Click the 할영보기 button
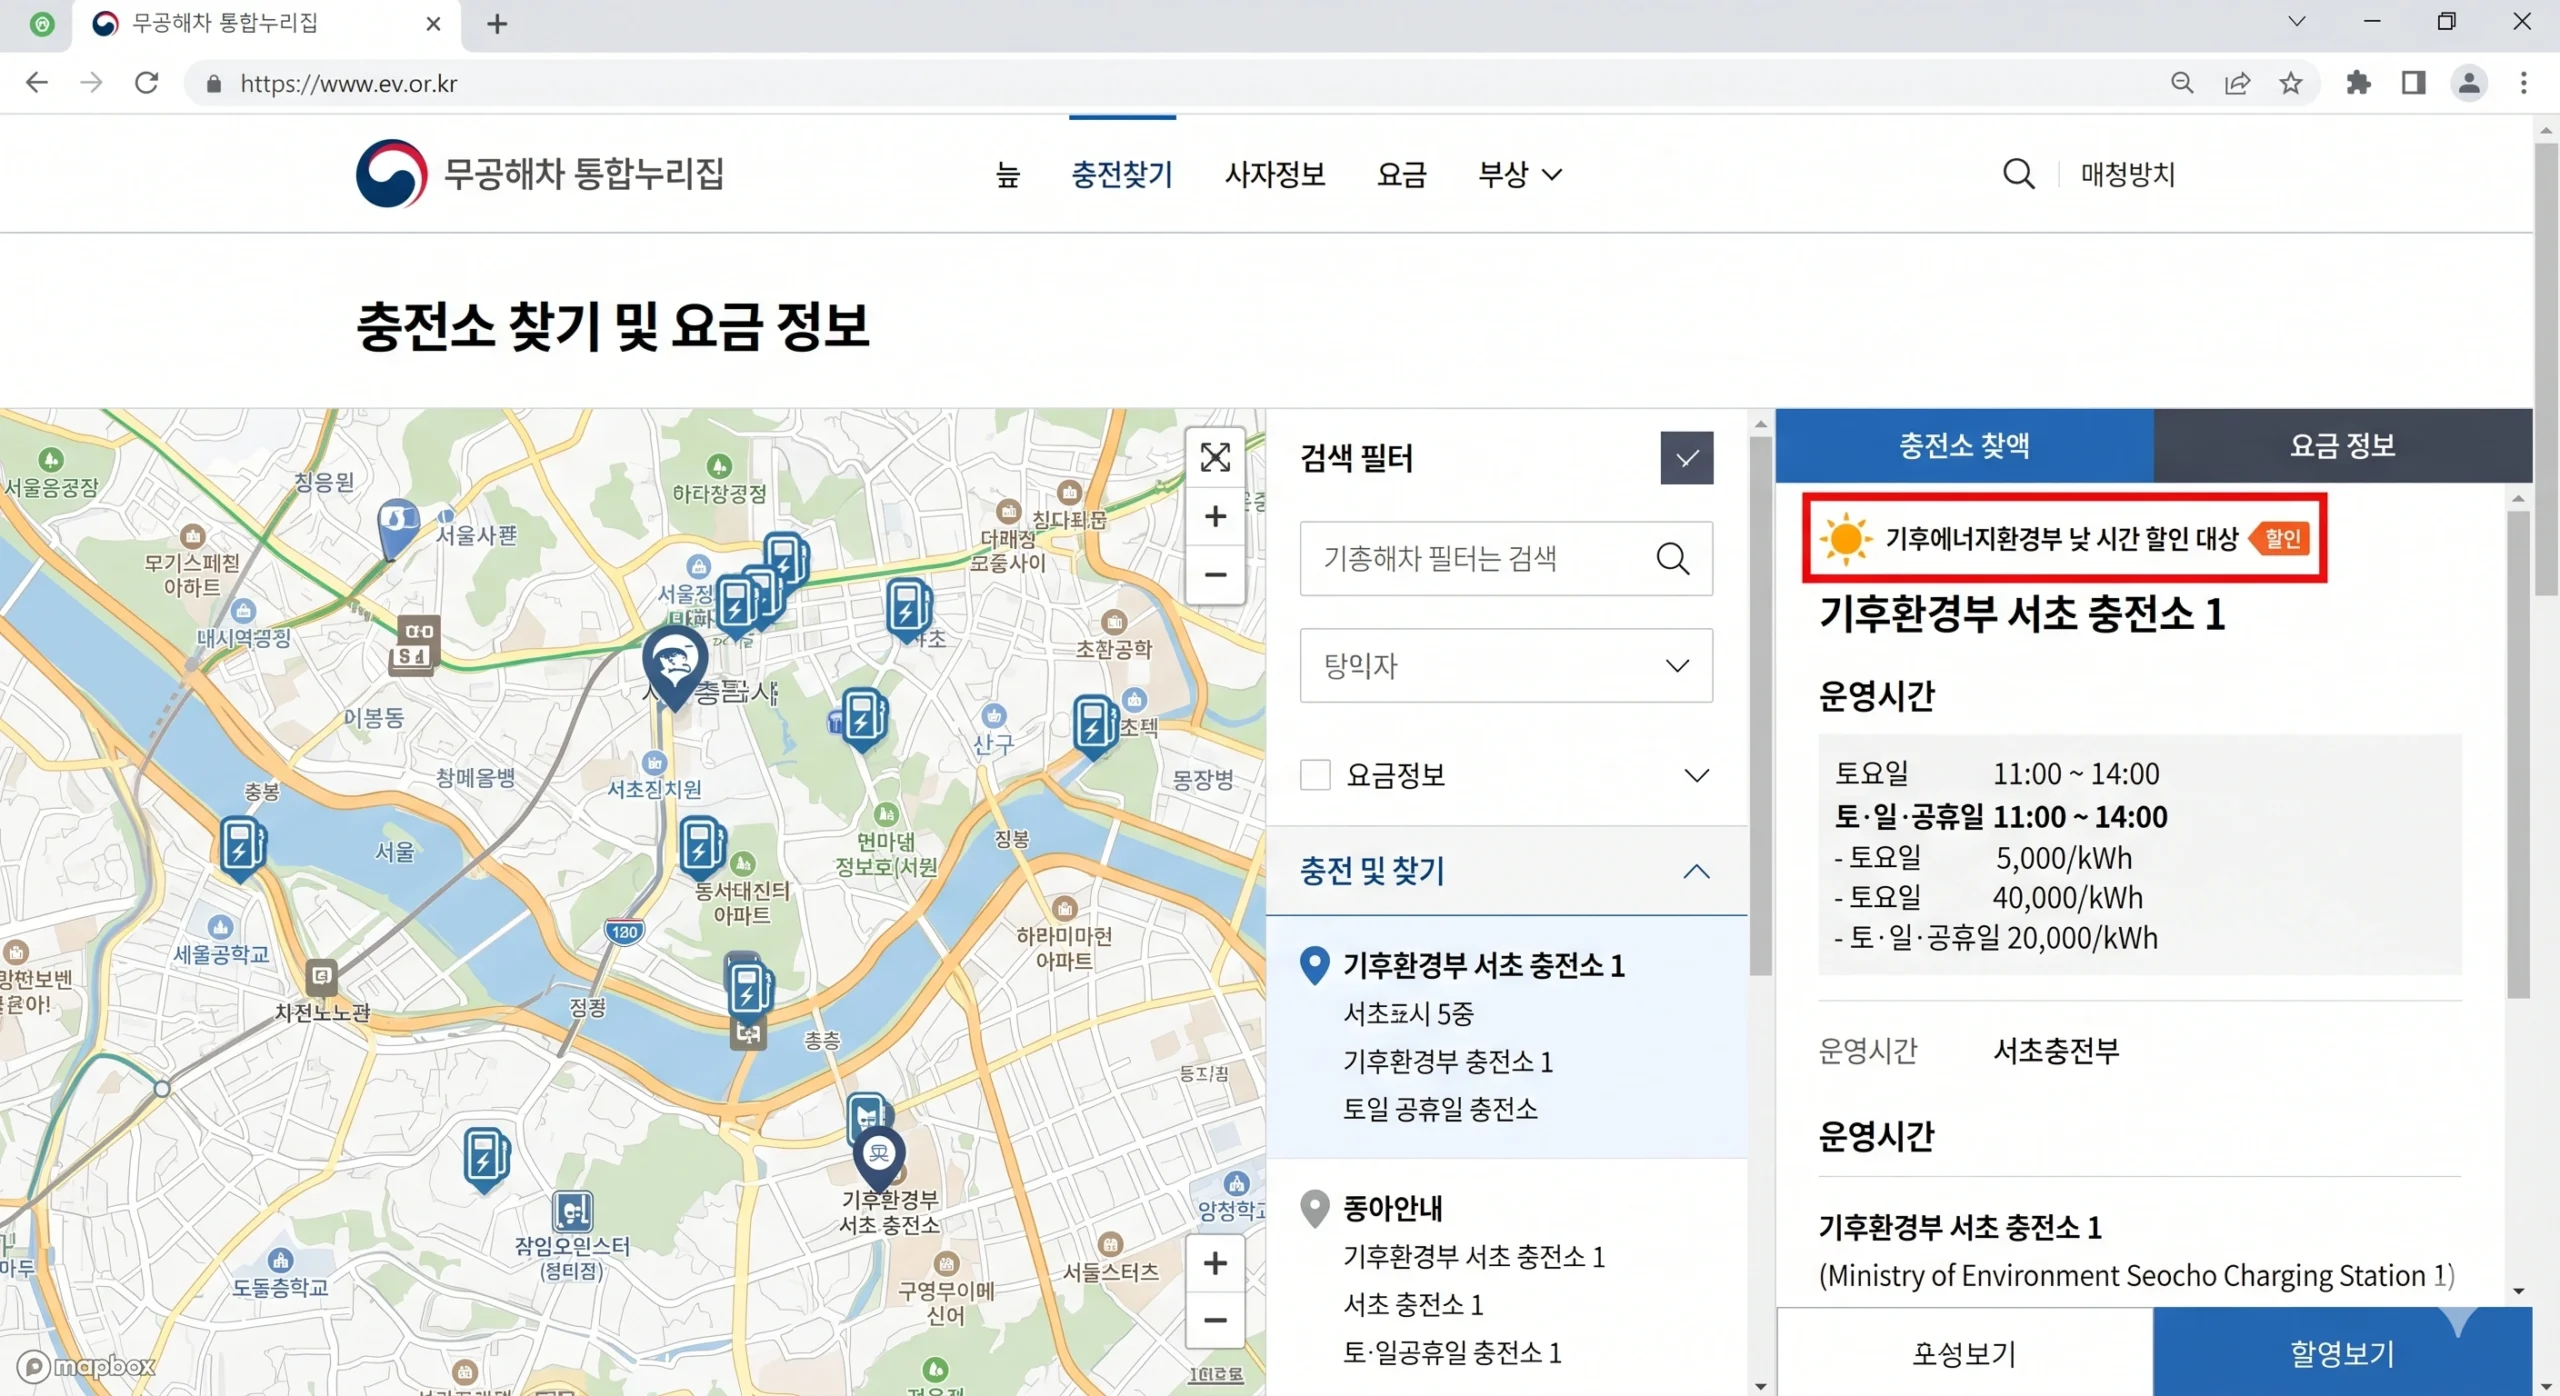 [2343, 1352]
